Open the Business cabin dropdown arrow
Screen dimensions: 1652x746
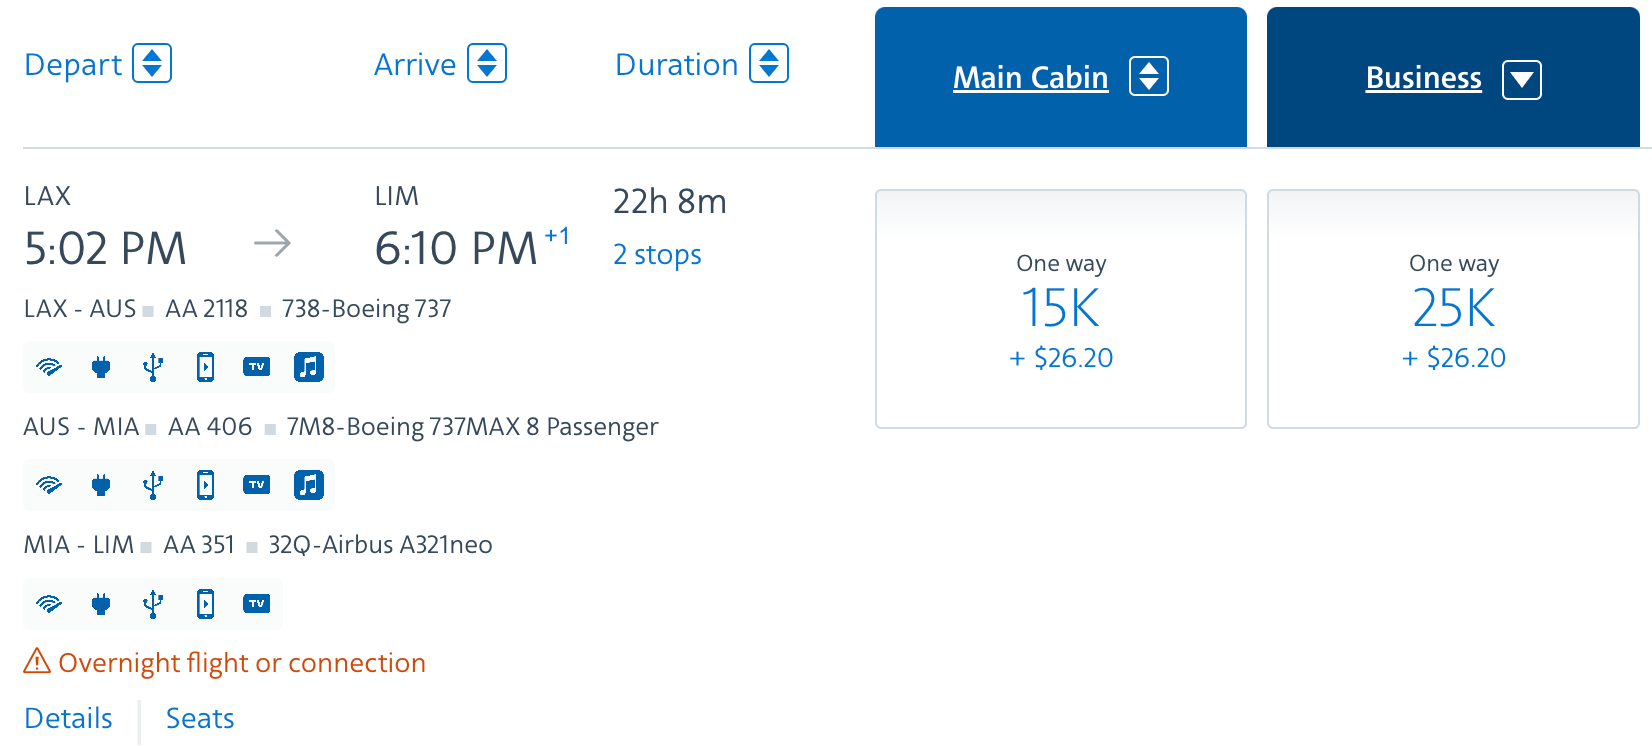(x=1522, y=81)
